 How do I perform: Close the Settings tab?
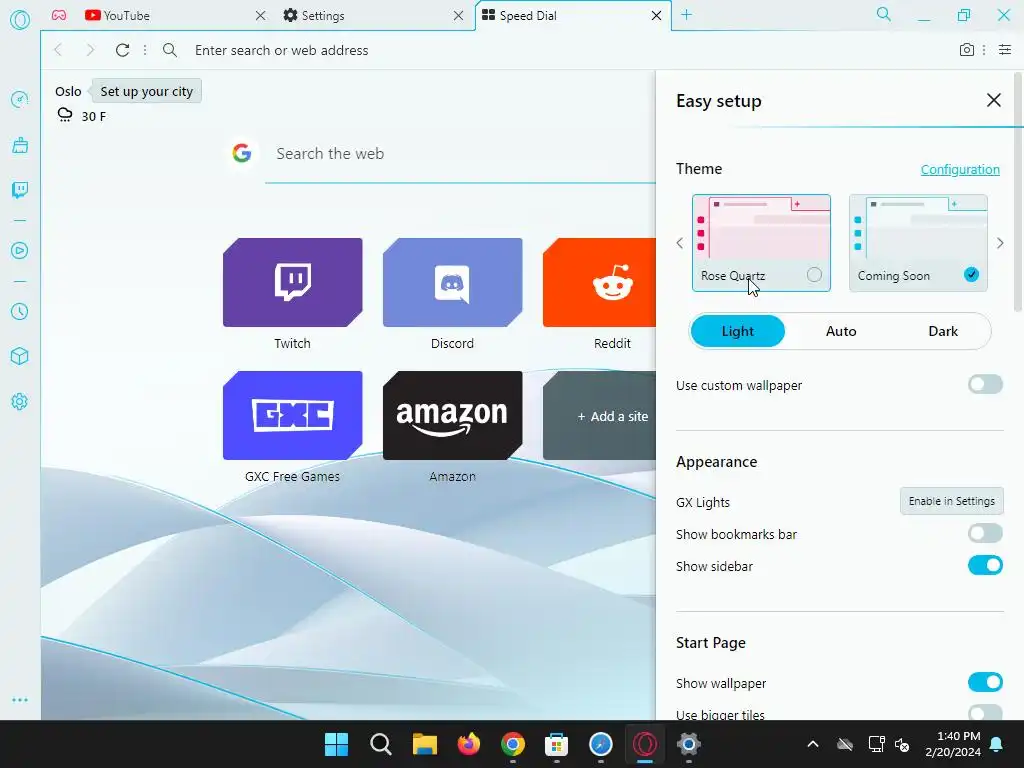458,16
